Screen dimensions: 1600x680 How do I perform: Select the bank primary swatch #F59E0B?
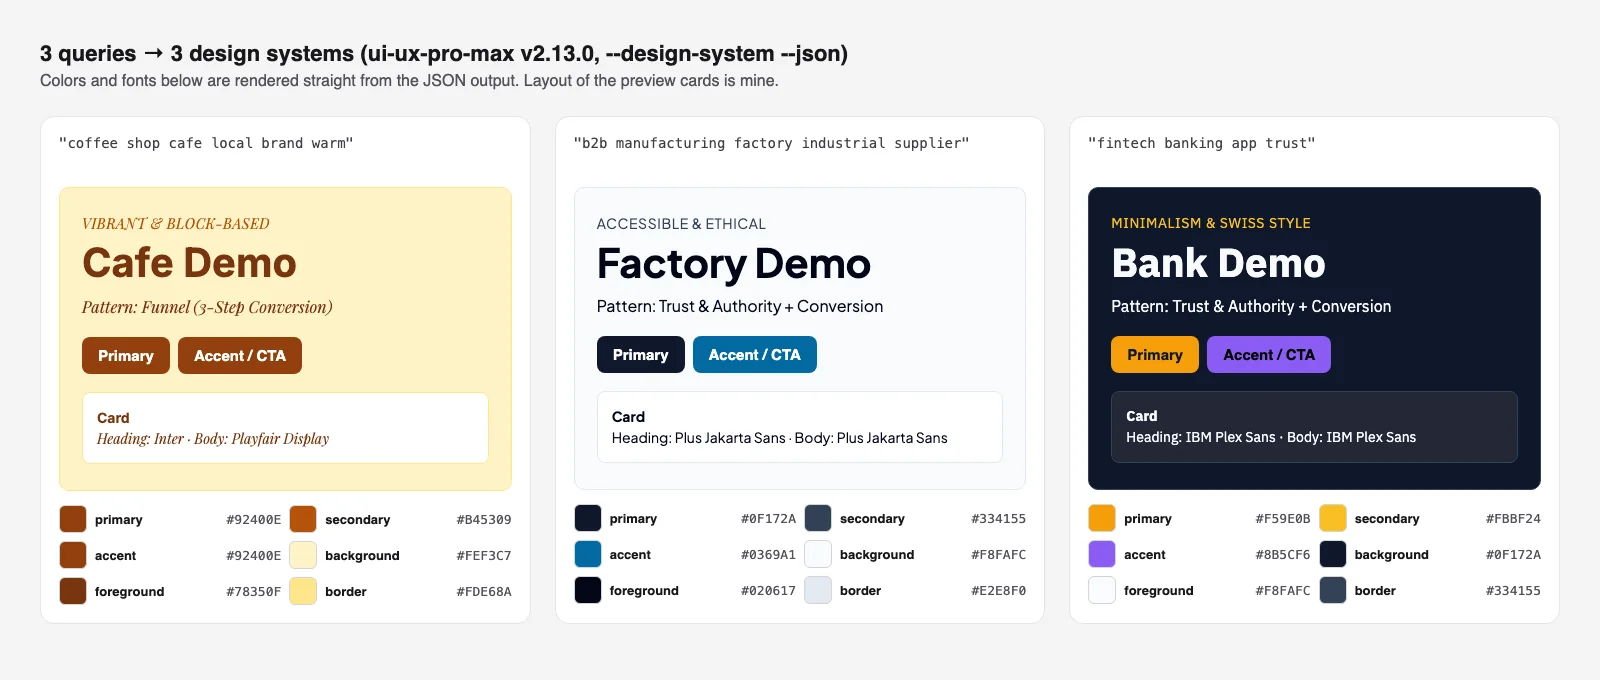[x=1102, y=518]
